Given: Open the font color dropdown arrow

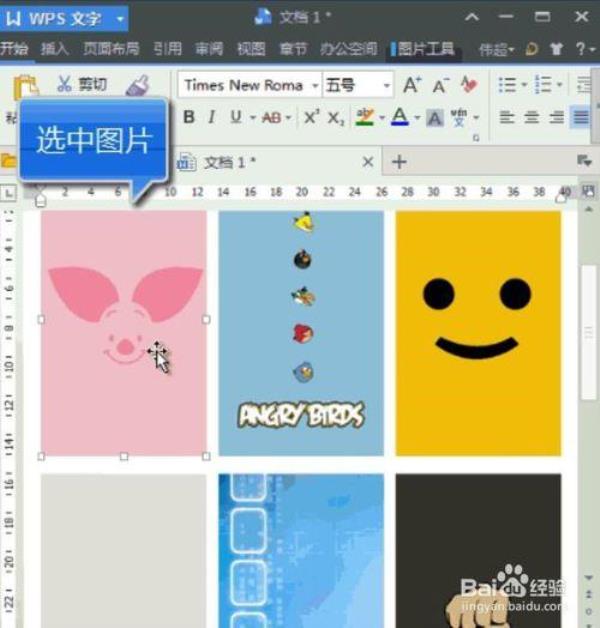Looking at the screenshot, I should pos(417,118).
